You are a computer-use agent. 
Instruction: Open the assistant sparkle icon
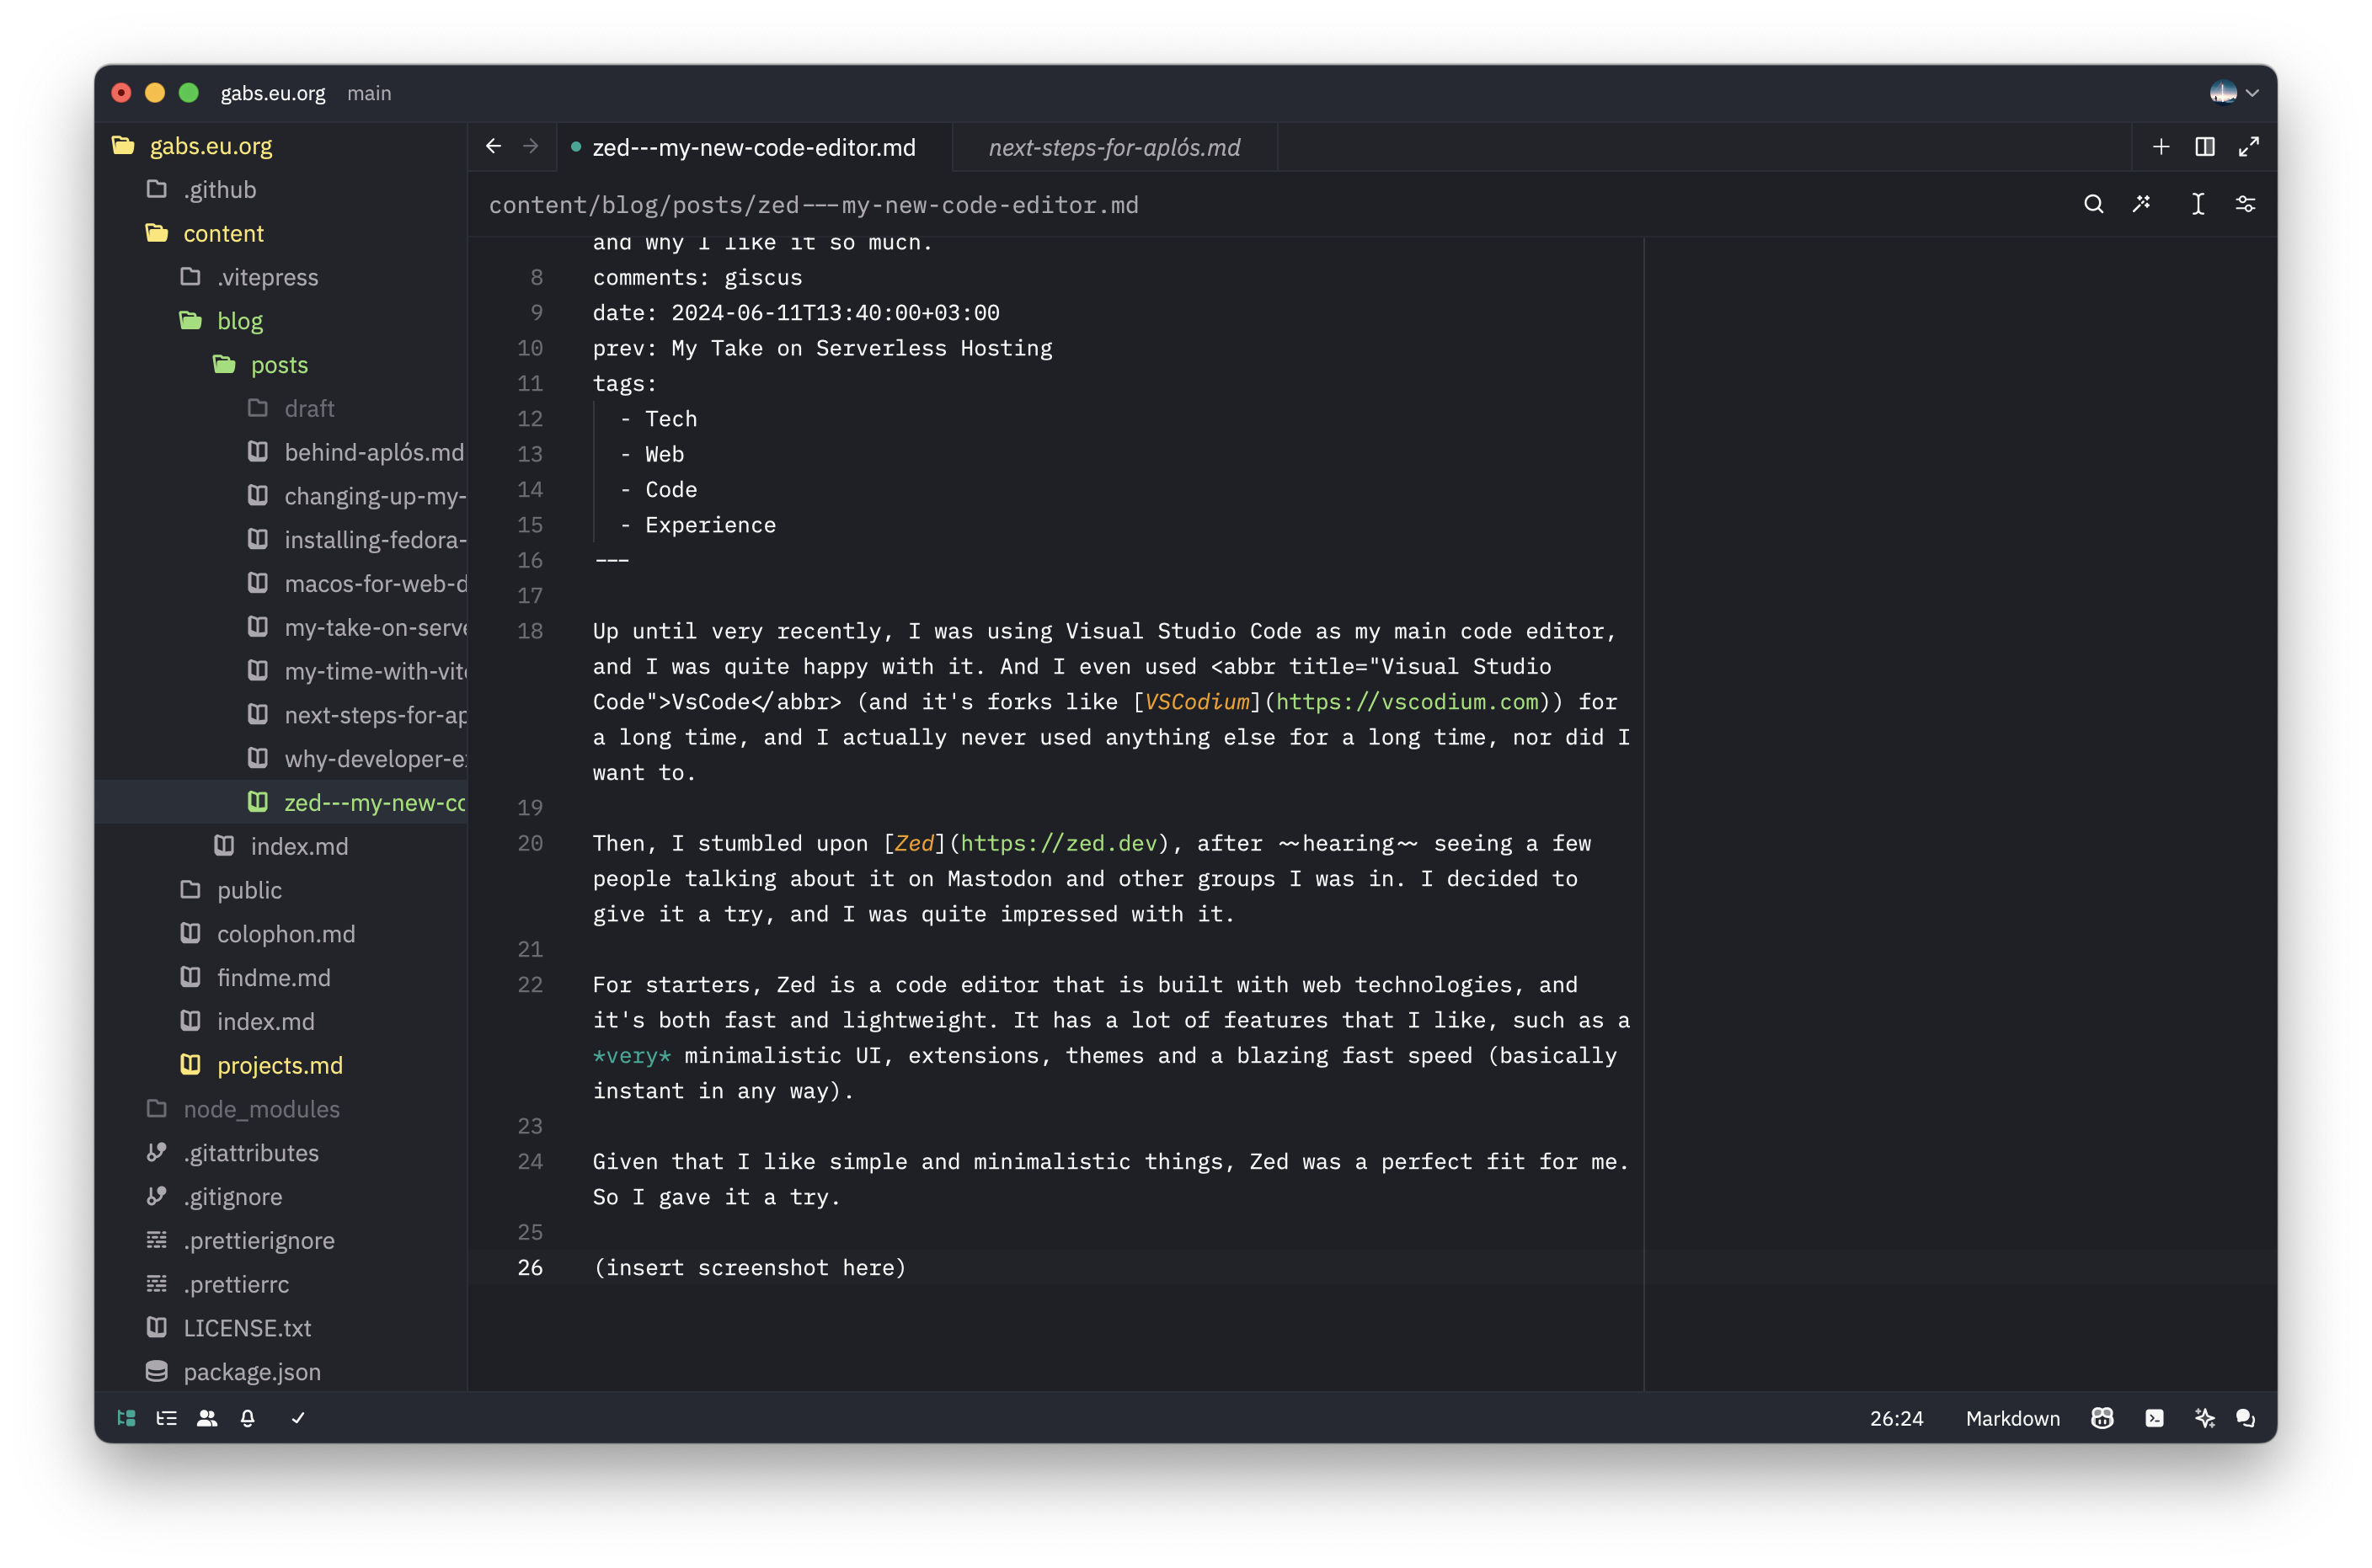click(x=2205, y=1418)
